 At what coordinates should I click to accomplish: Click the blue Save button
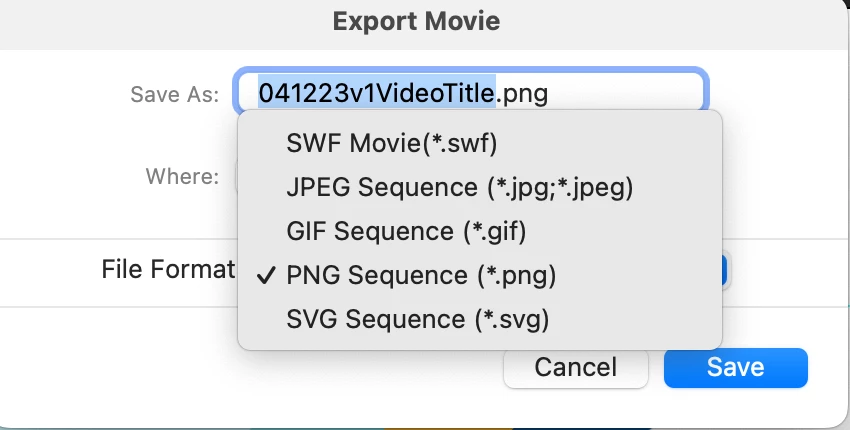(x=735, y=367)
